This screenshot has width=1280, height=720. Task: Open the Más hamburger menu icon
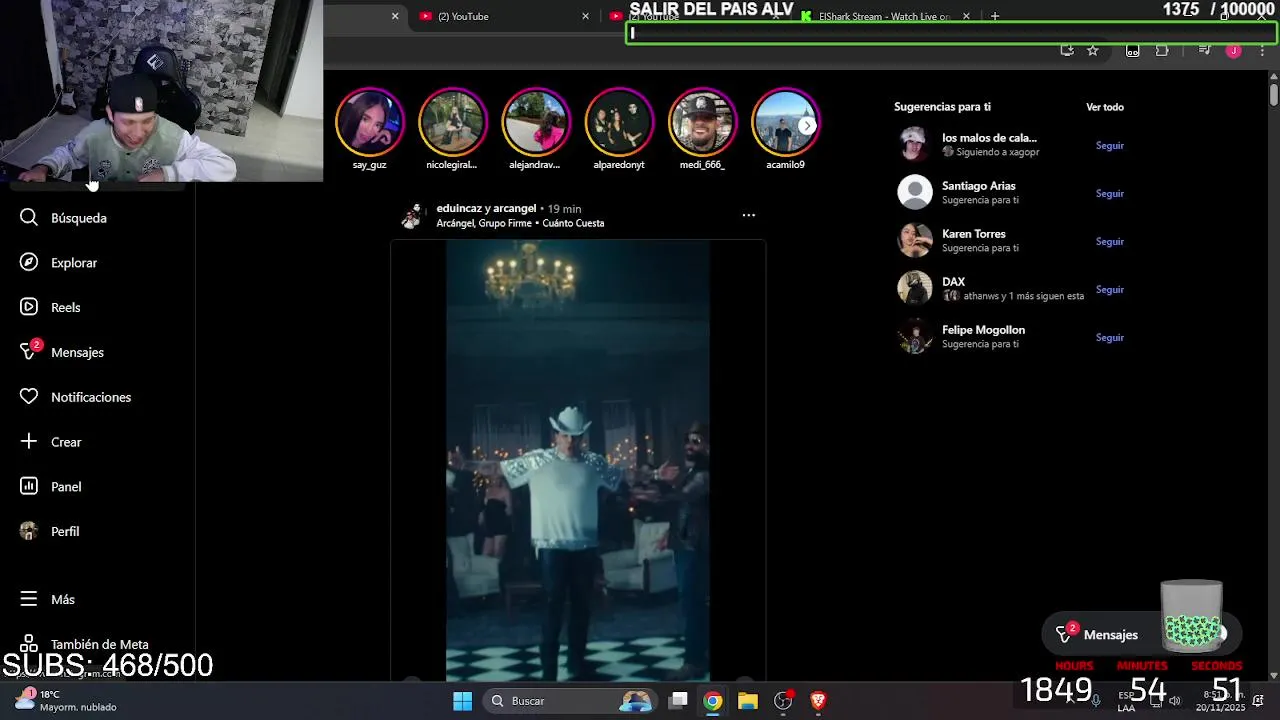tap(29, 599)
